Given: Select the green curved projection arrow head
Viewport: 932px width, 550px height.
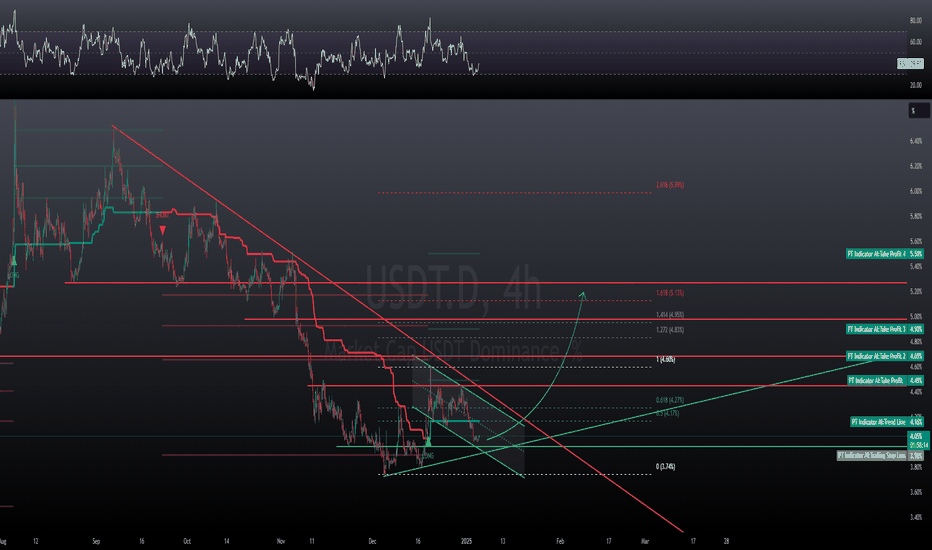Looking at the screenshot, I should [x=583, y=294].
